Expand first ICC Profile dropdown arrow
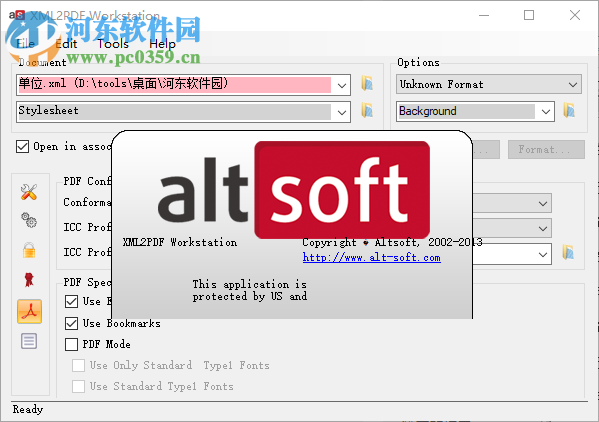Screen dimensions: 599x422 543,228
